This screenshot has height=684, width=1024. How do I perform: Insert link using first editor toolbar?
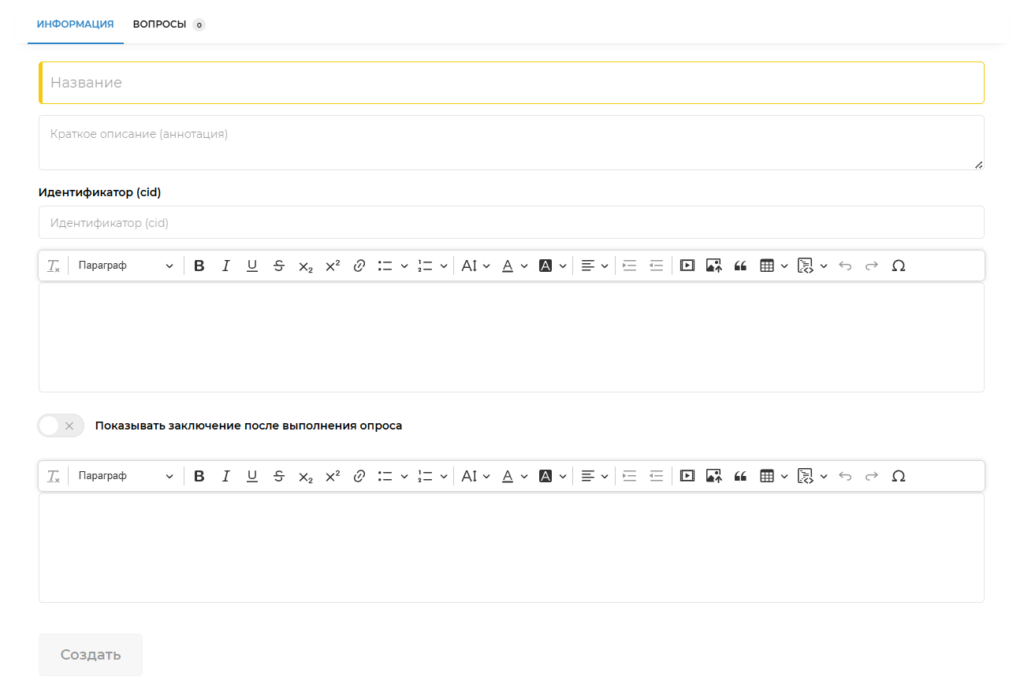[359, 266]
